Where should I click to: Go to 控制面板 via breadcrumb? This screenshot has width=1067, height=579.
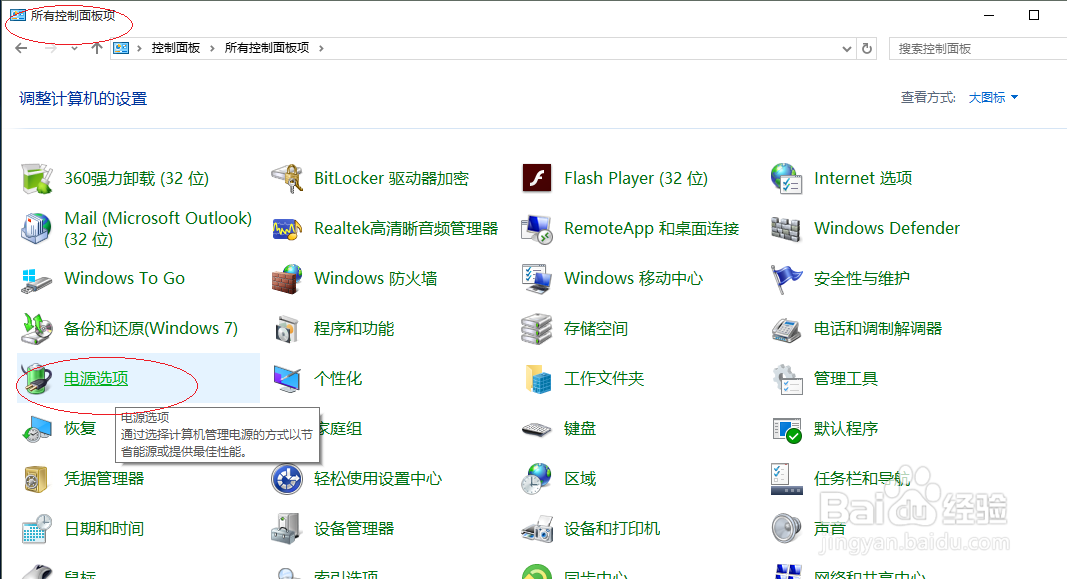178,47
